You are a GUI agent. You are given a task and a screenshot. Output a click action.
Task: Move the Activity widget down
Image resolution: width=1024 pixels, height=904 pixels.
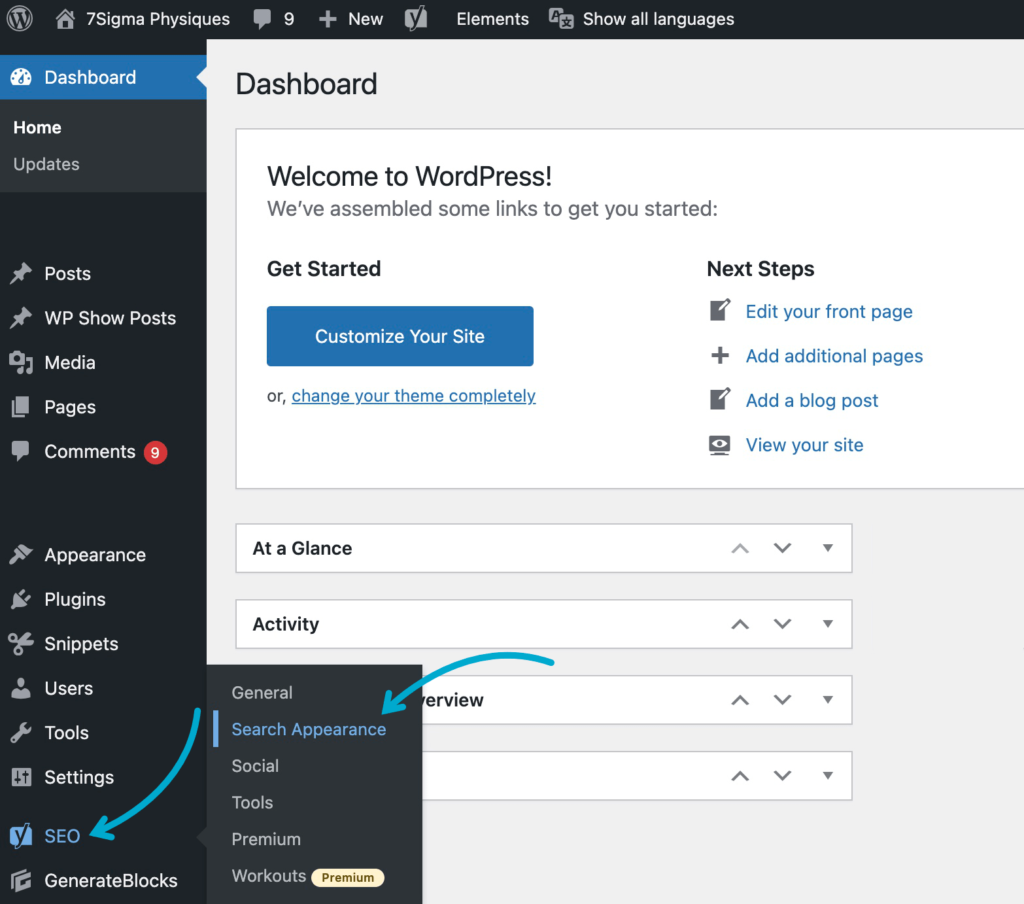[782, 624]
